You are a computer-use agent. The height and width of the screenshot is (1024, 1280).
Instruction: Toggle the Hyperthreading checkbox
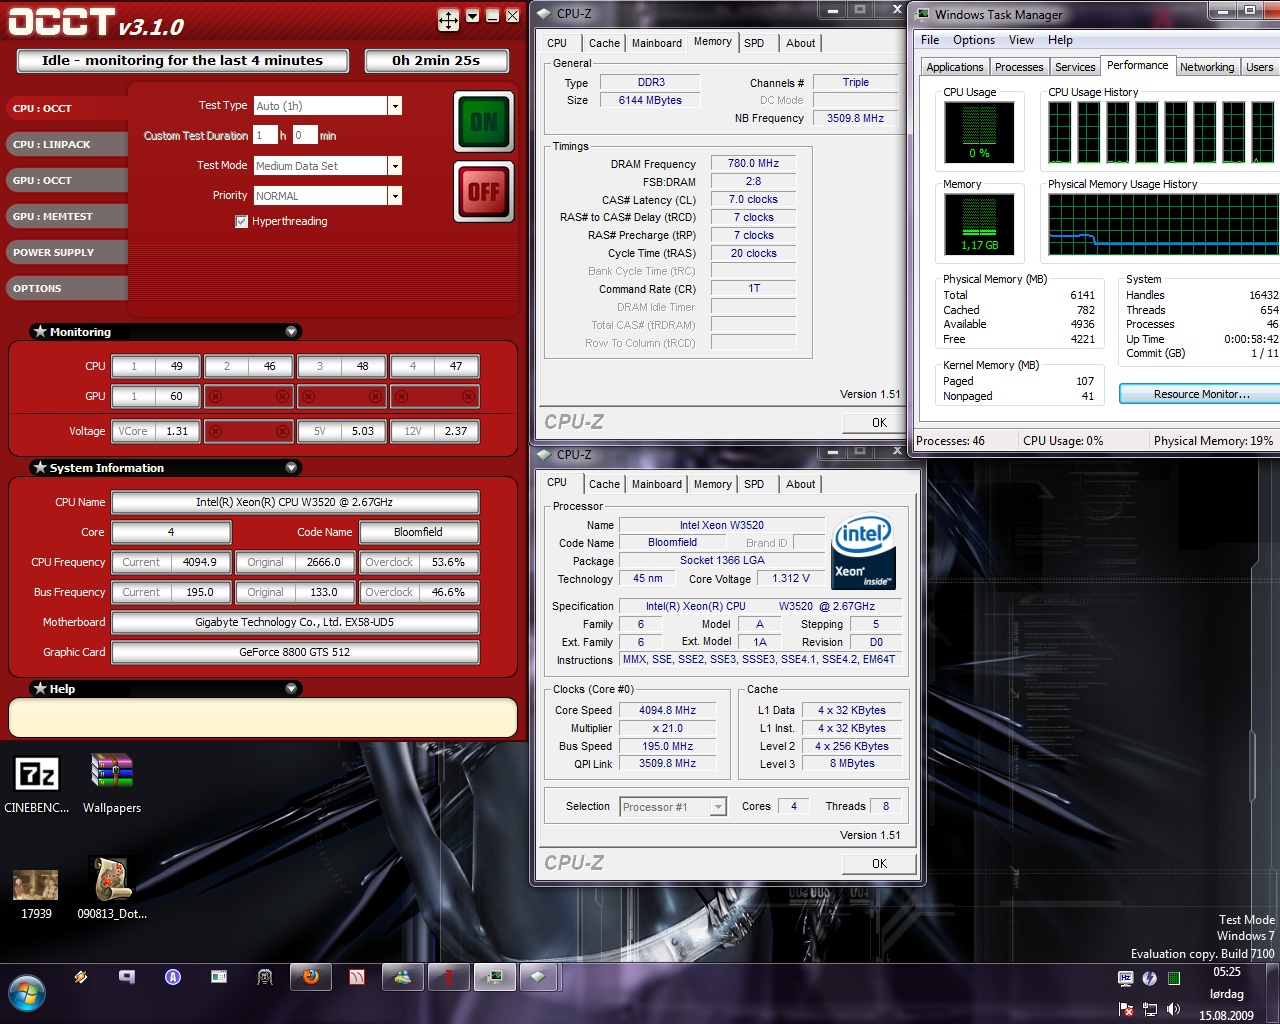coord(241,221)
